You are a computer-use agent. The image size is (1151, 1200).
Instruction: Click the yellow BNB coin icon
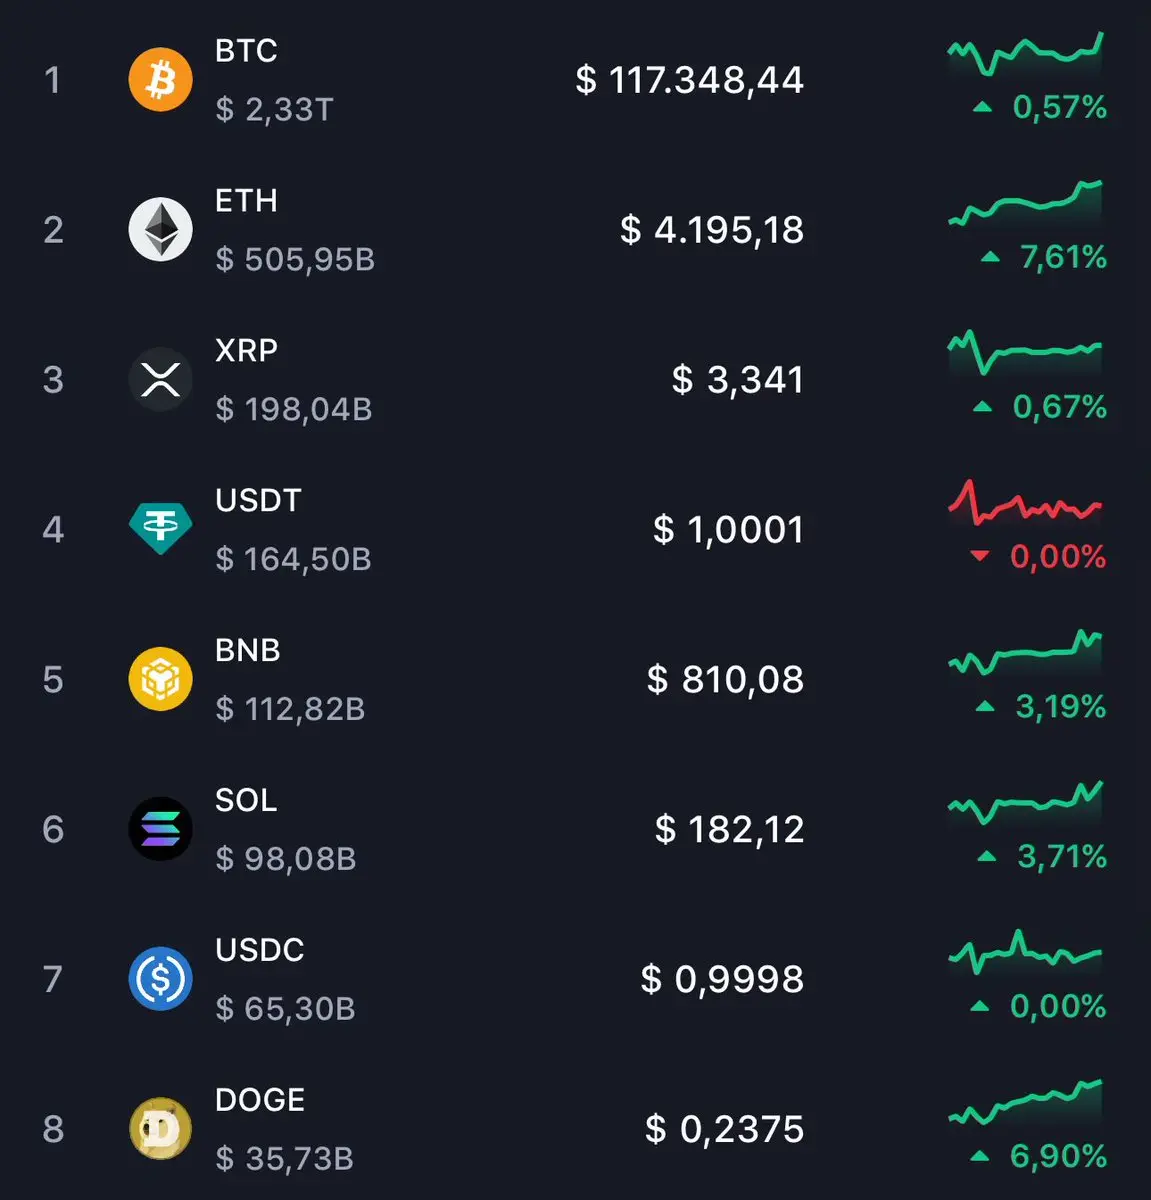click(160, 679)
